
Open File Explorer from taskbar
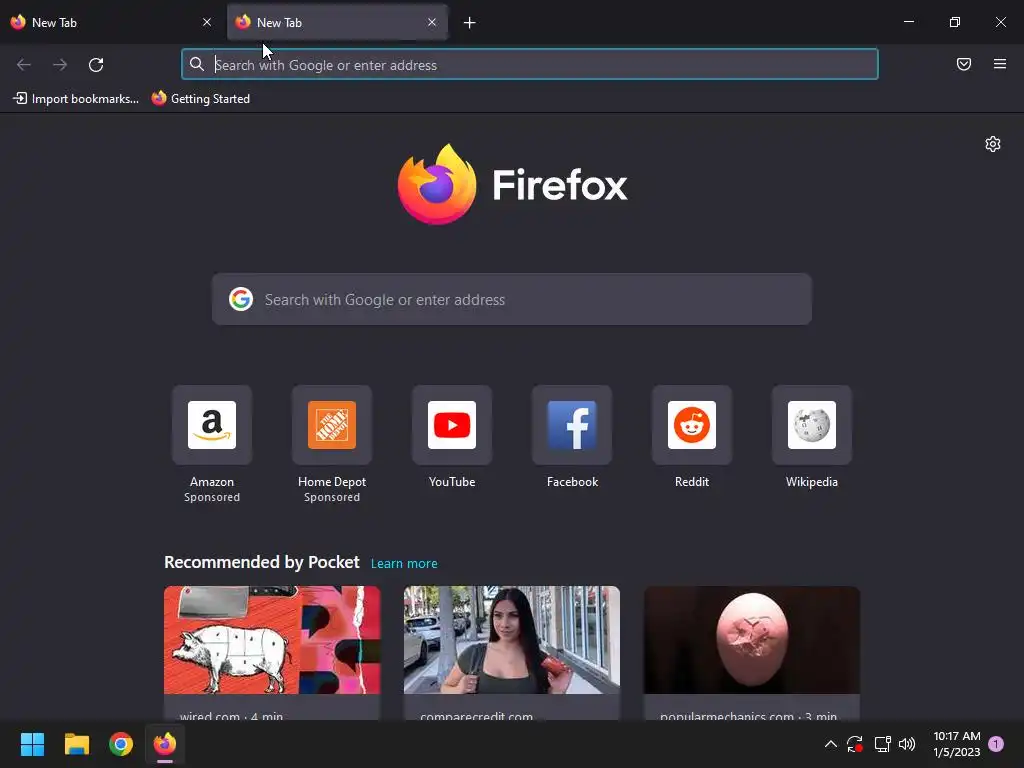[76, 744]
